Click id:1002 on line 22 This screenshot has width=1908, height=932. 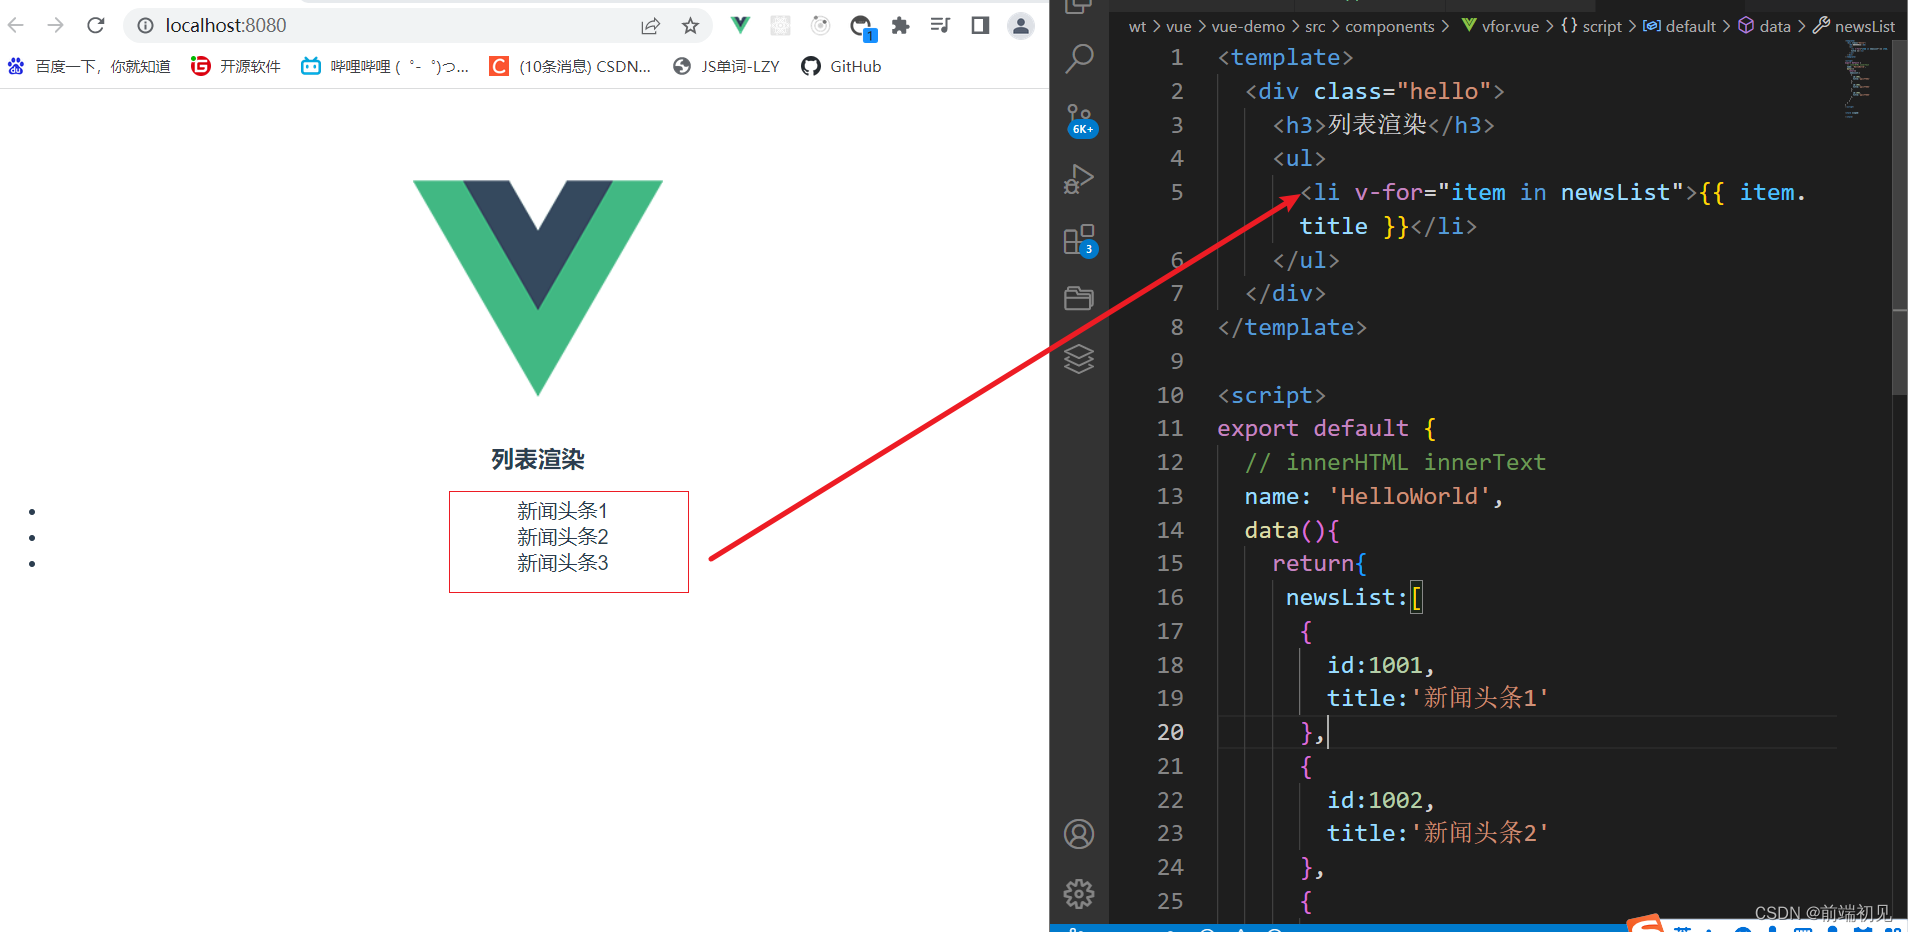point(1374,800)
